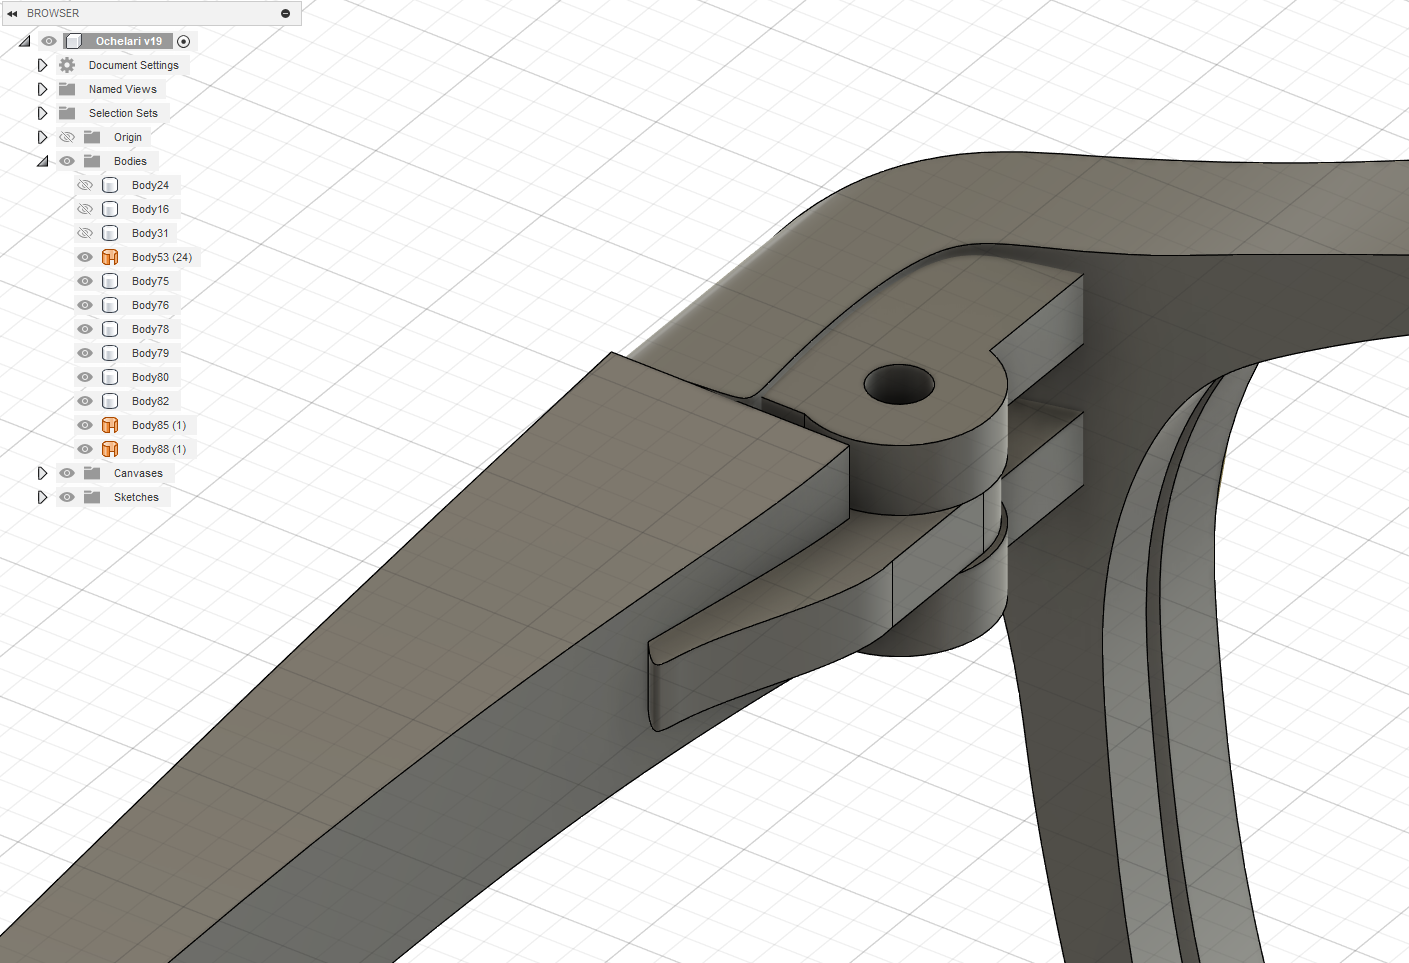Click the Body79 body icon
The width and height of the screenshot is (1409, 963).
pos(110,353)
